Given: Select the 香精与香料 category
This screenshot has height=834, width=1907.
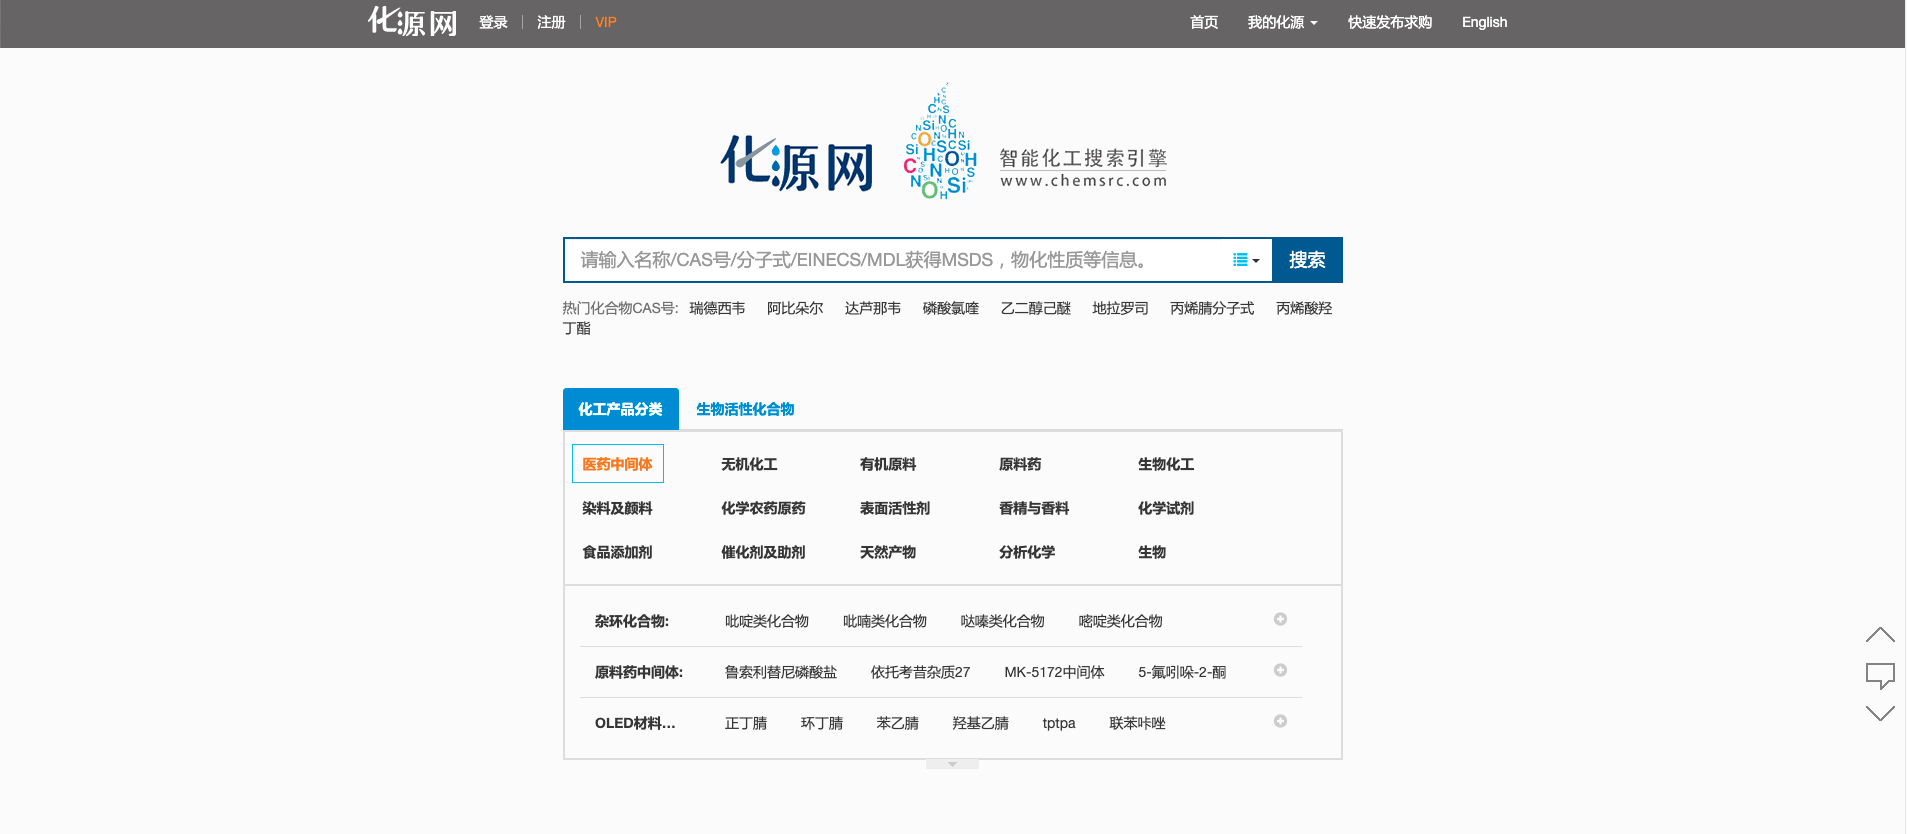Looking at the screenshot, I should [1034, 508].
